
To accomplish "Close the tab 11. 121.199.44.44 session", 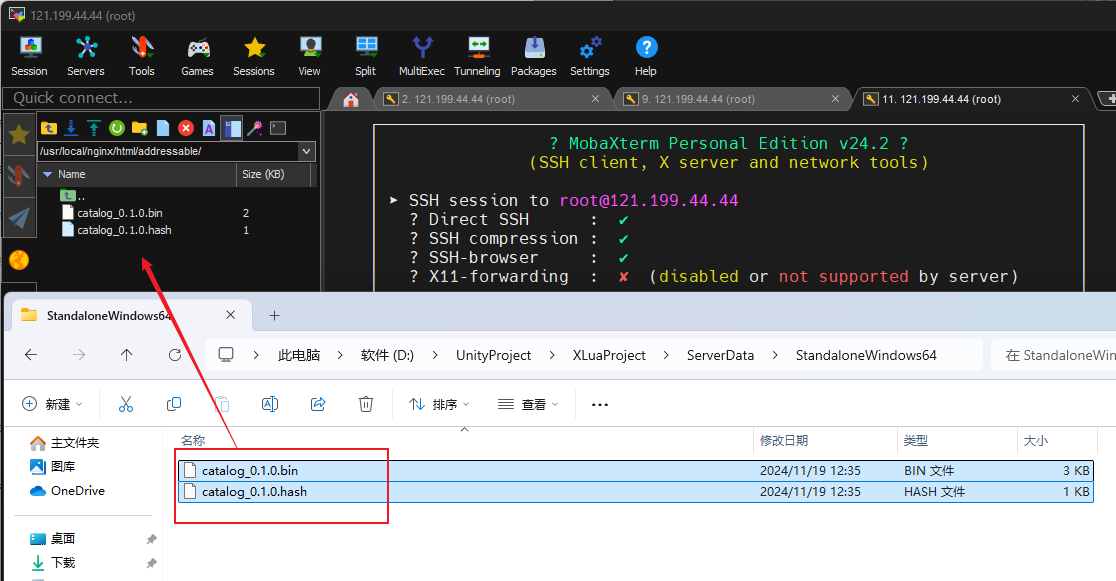I will 1075,99.
